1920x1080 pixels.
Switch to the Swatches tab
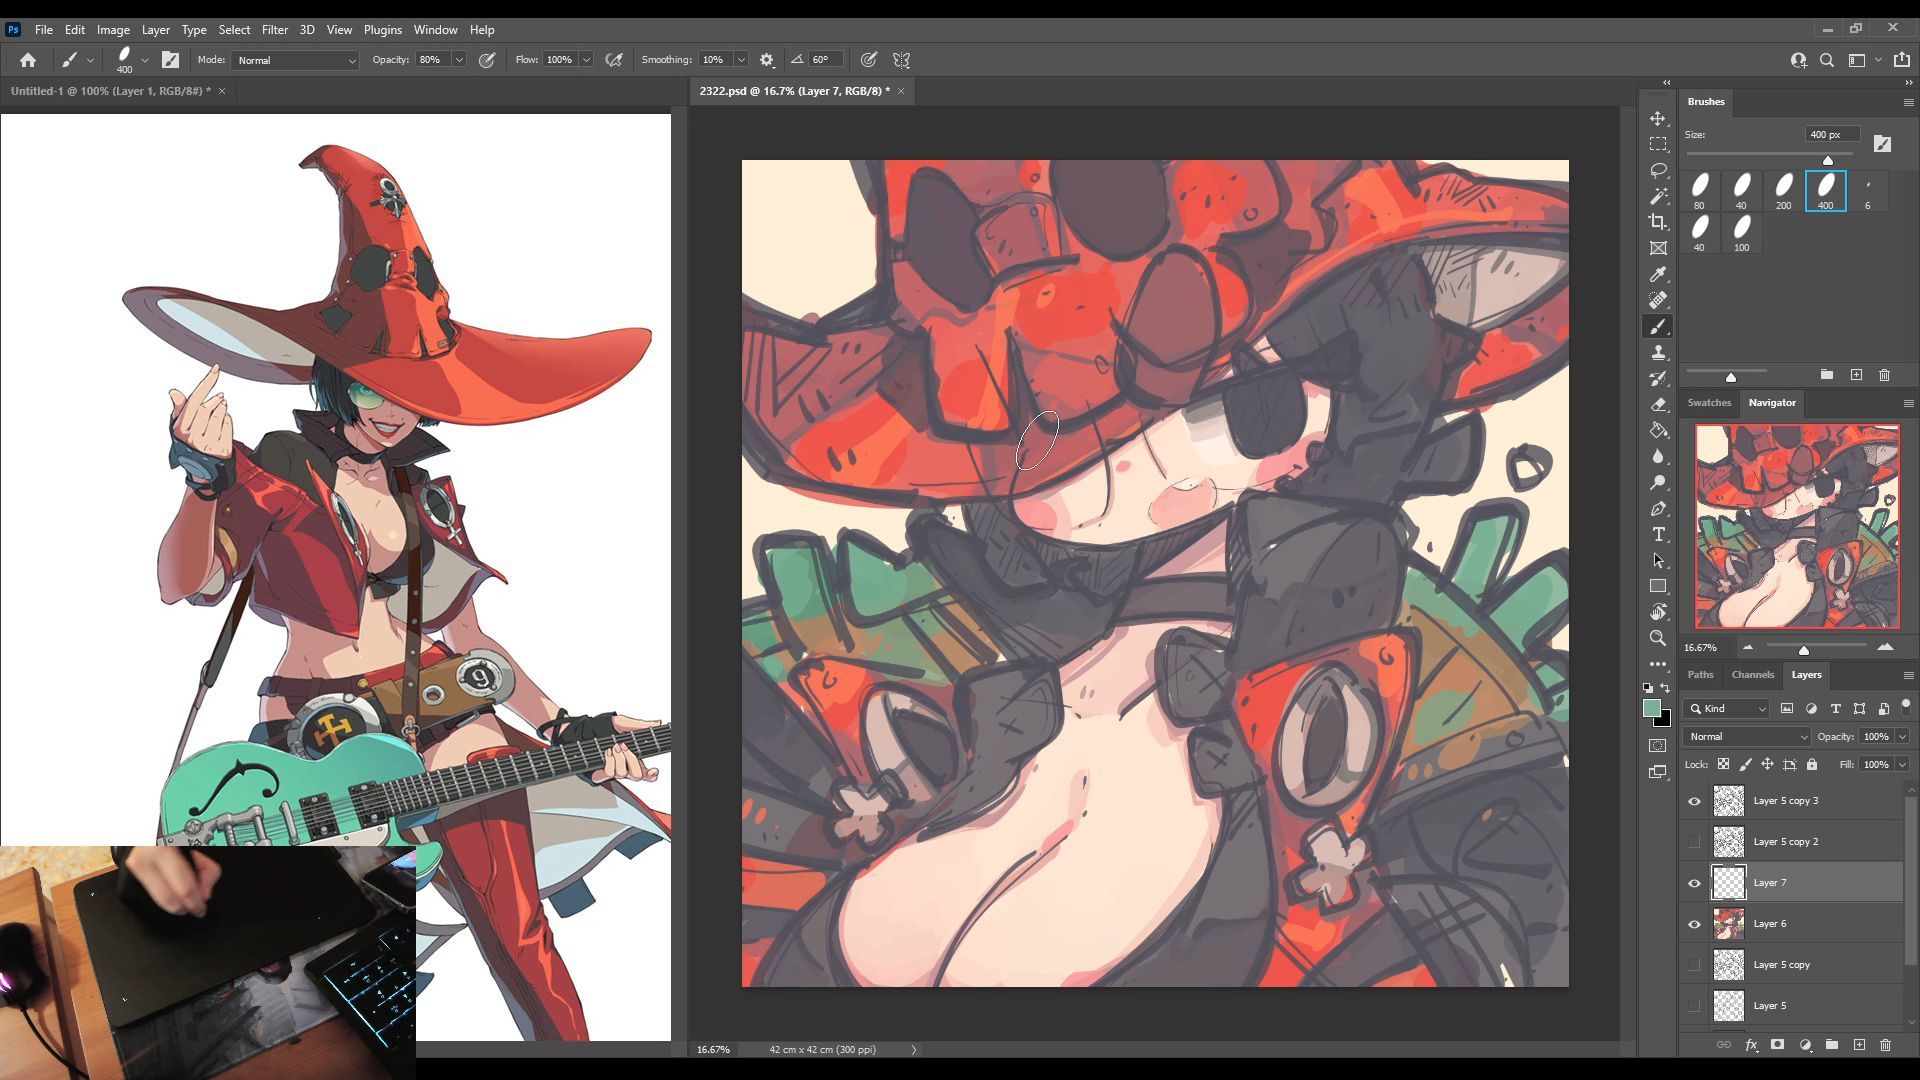pos(1709,402)
